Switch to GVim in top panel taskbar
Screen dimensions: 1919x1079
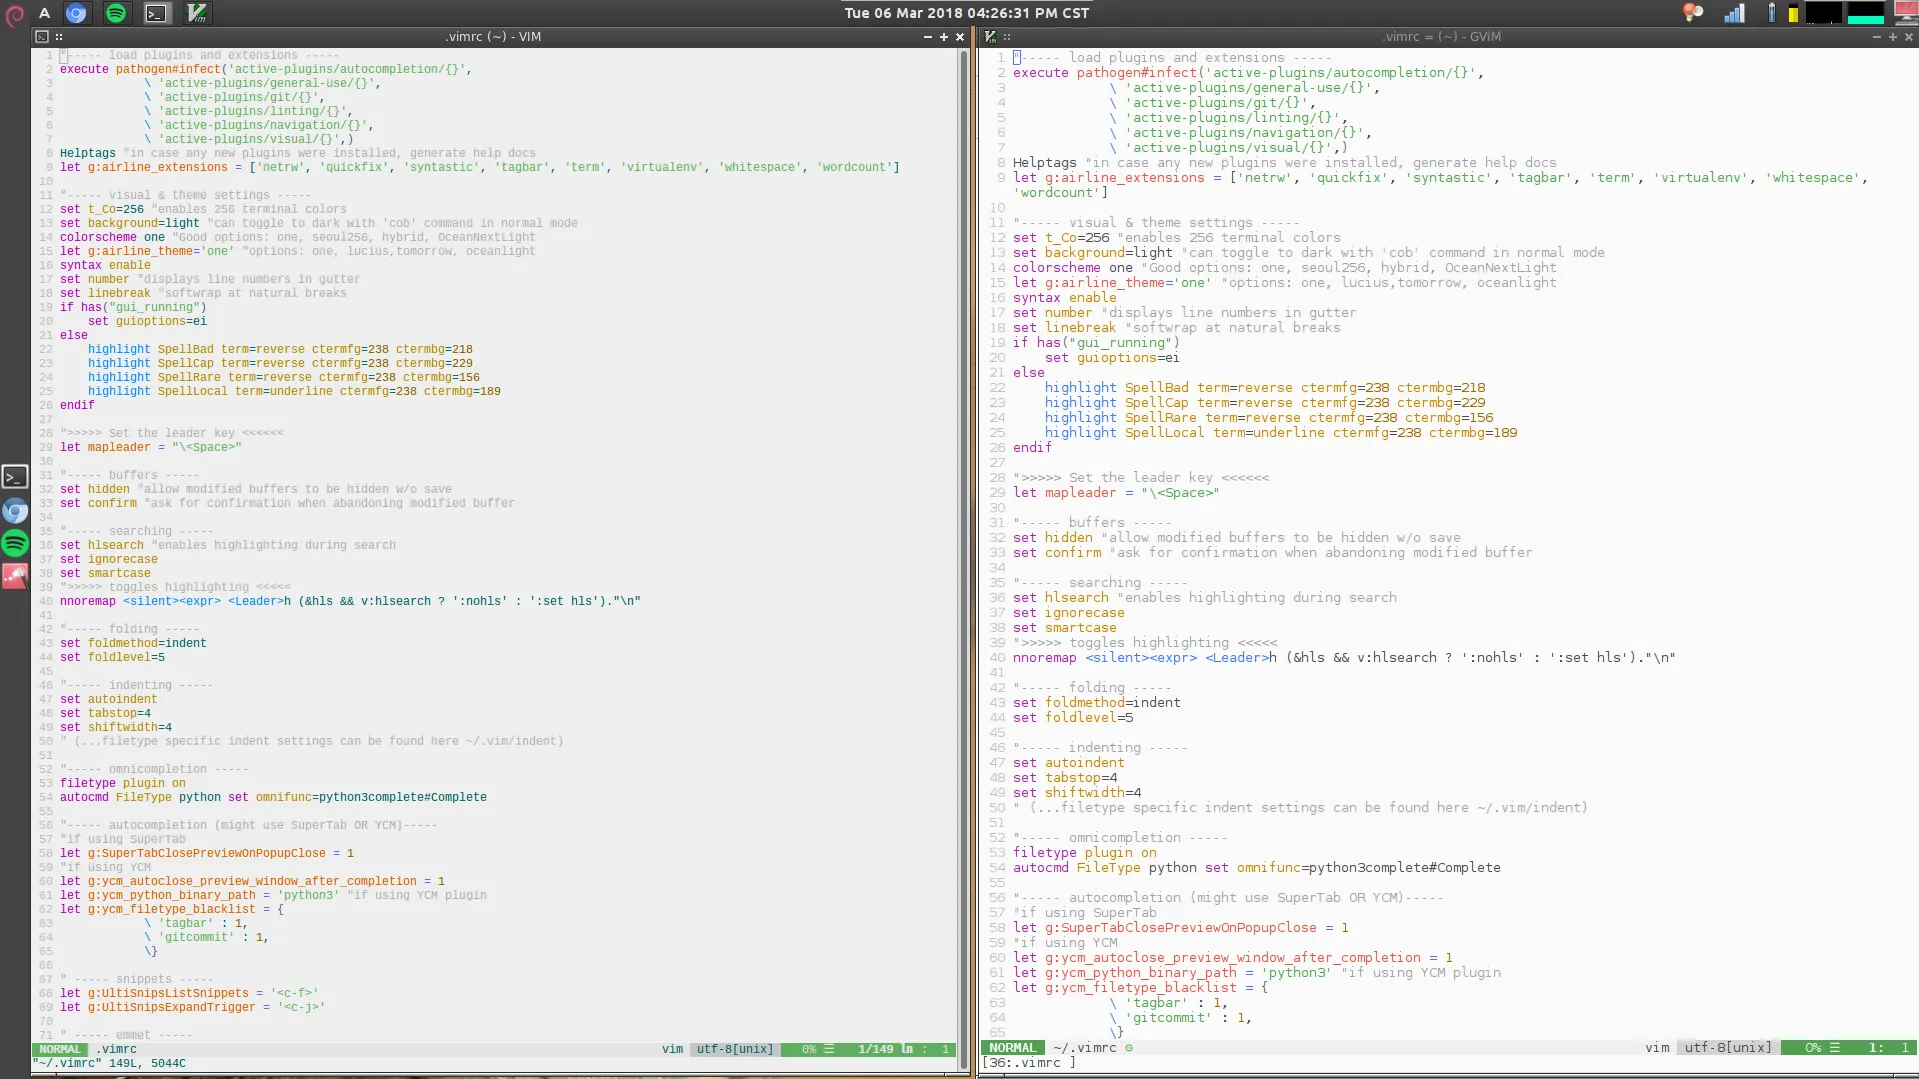197,13
